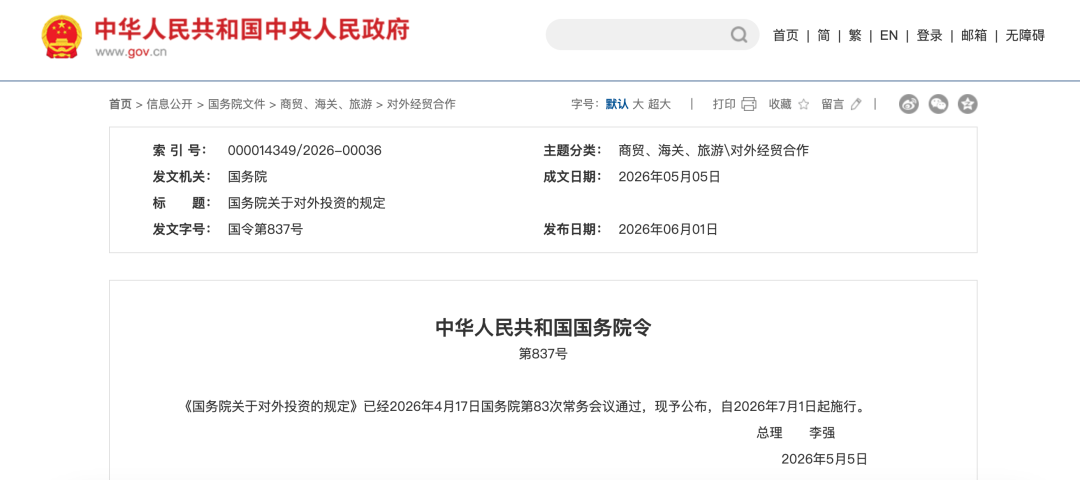Viewport: 1080px width, 480px height.
Task: Click the 留言 comment link
Action: pyautogui.click(x=833, y=105)
